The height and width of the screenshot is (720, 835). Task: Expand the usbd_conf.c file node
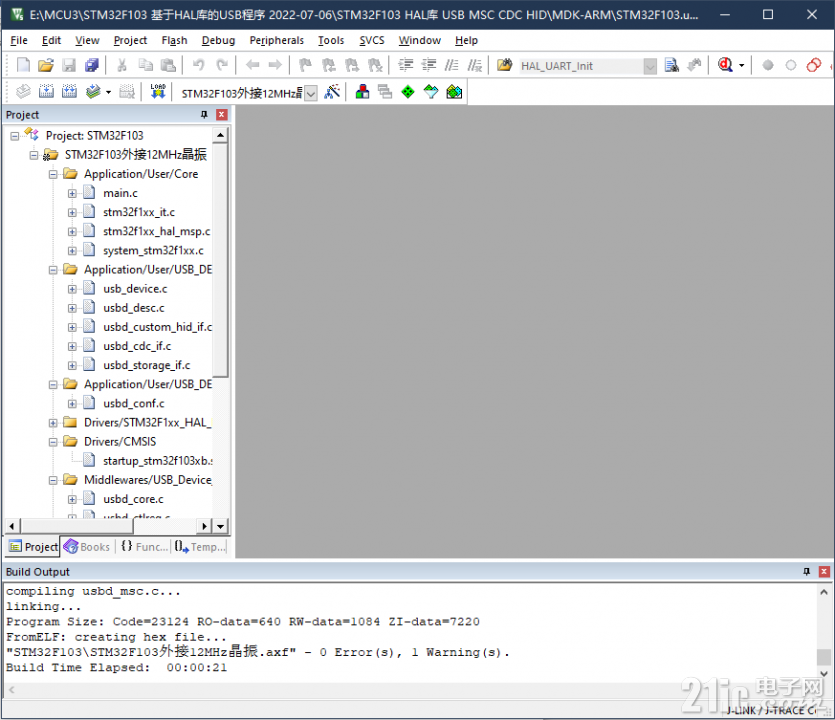72,404
